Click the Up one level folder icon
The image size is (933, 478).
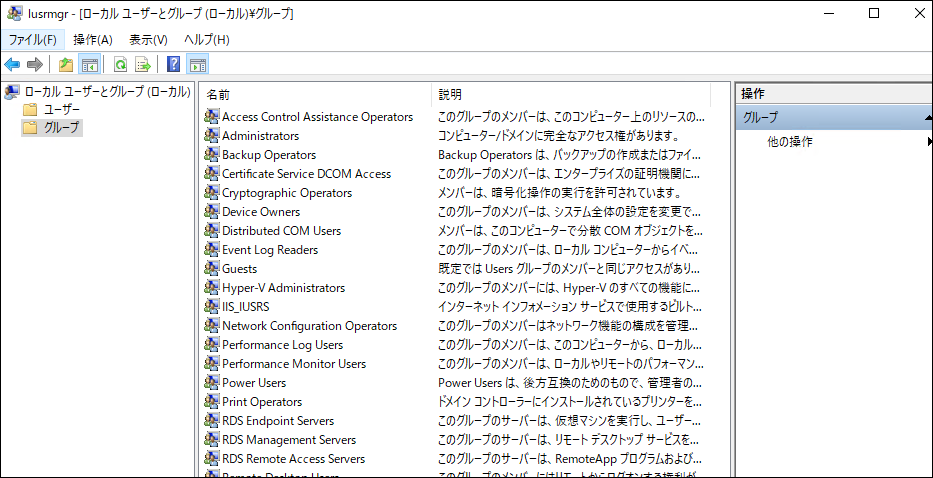coord(66,65)
